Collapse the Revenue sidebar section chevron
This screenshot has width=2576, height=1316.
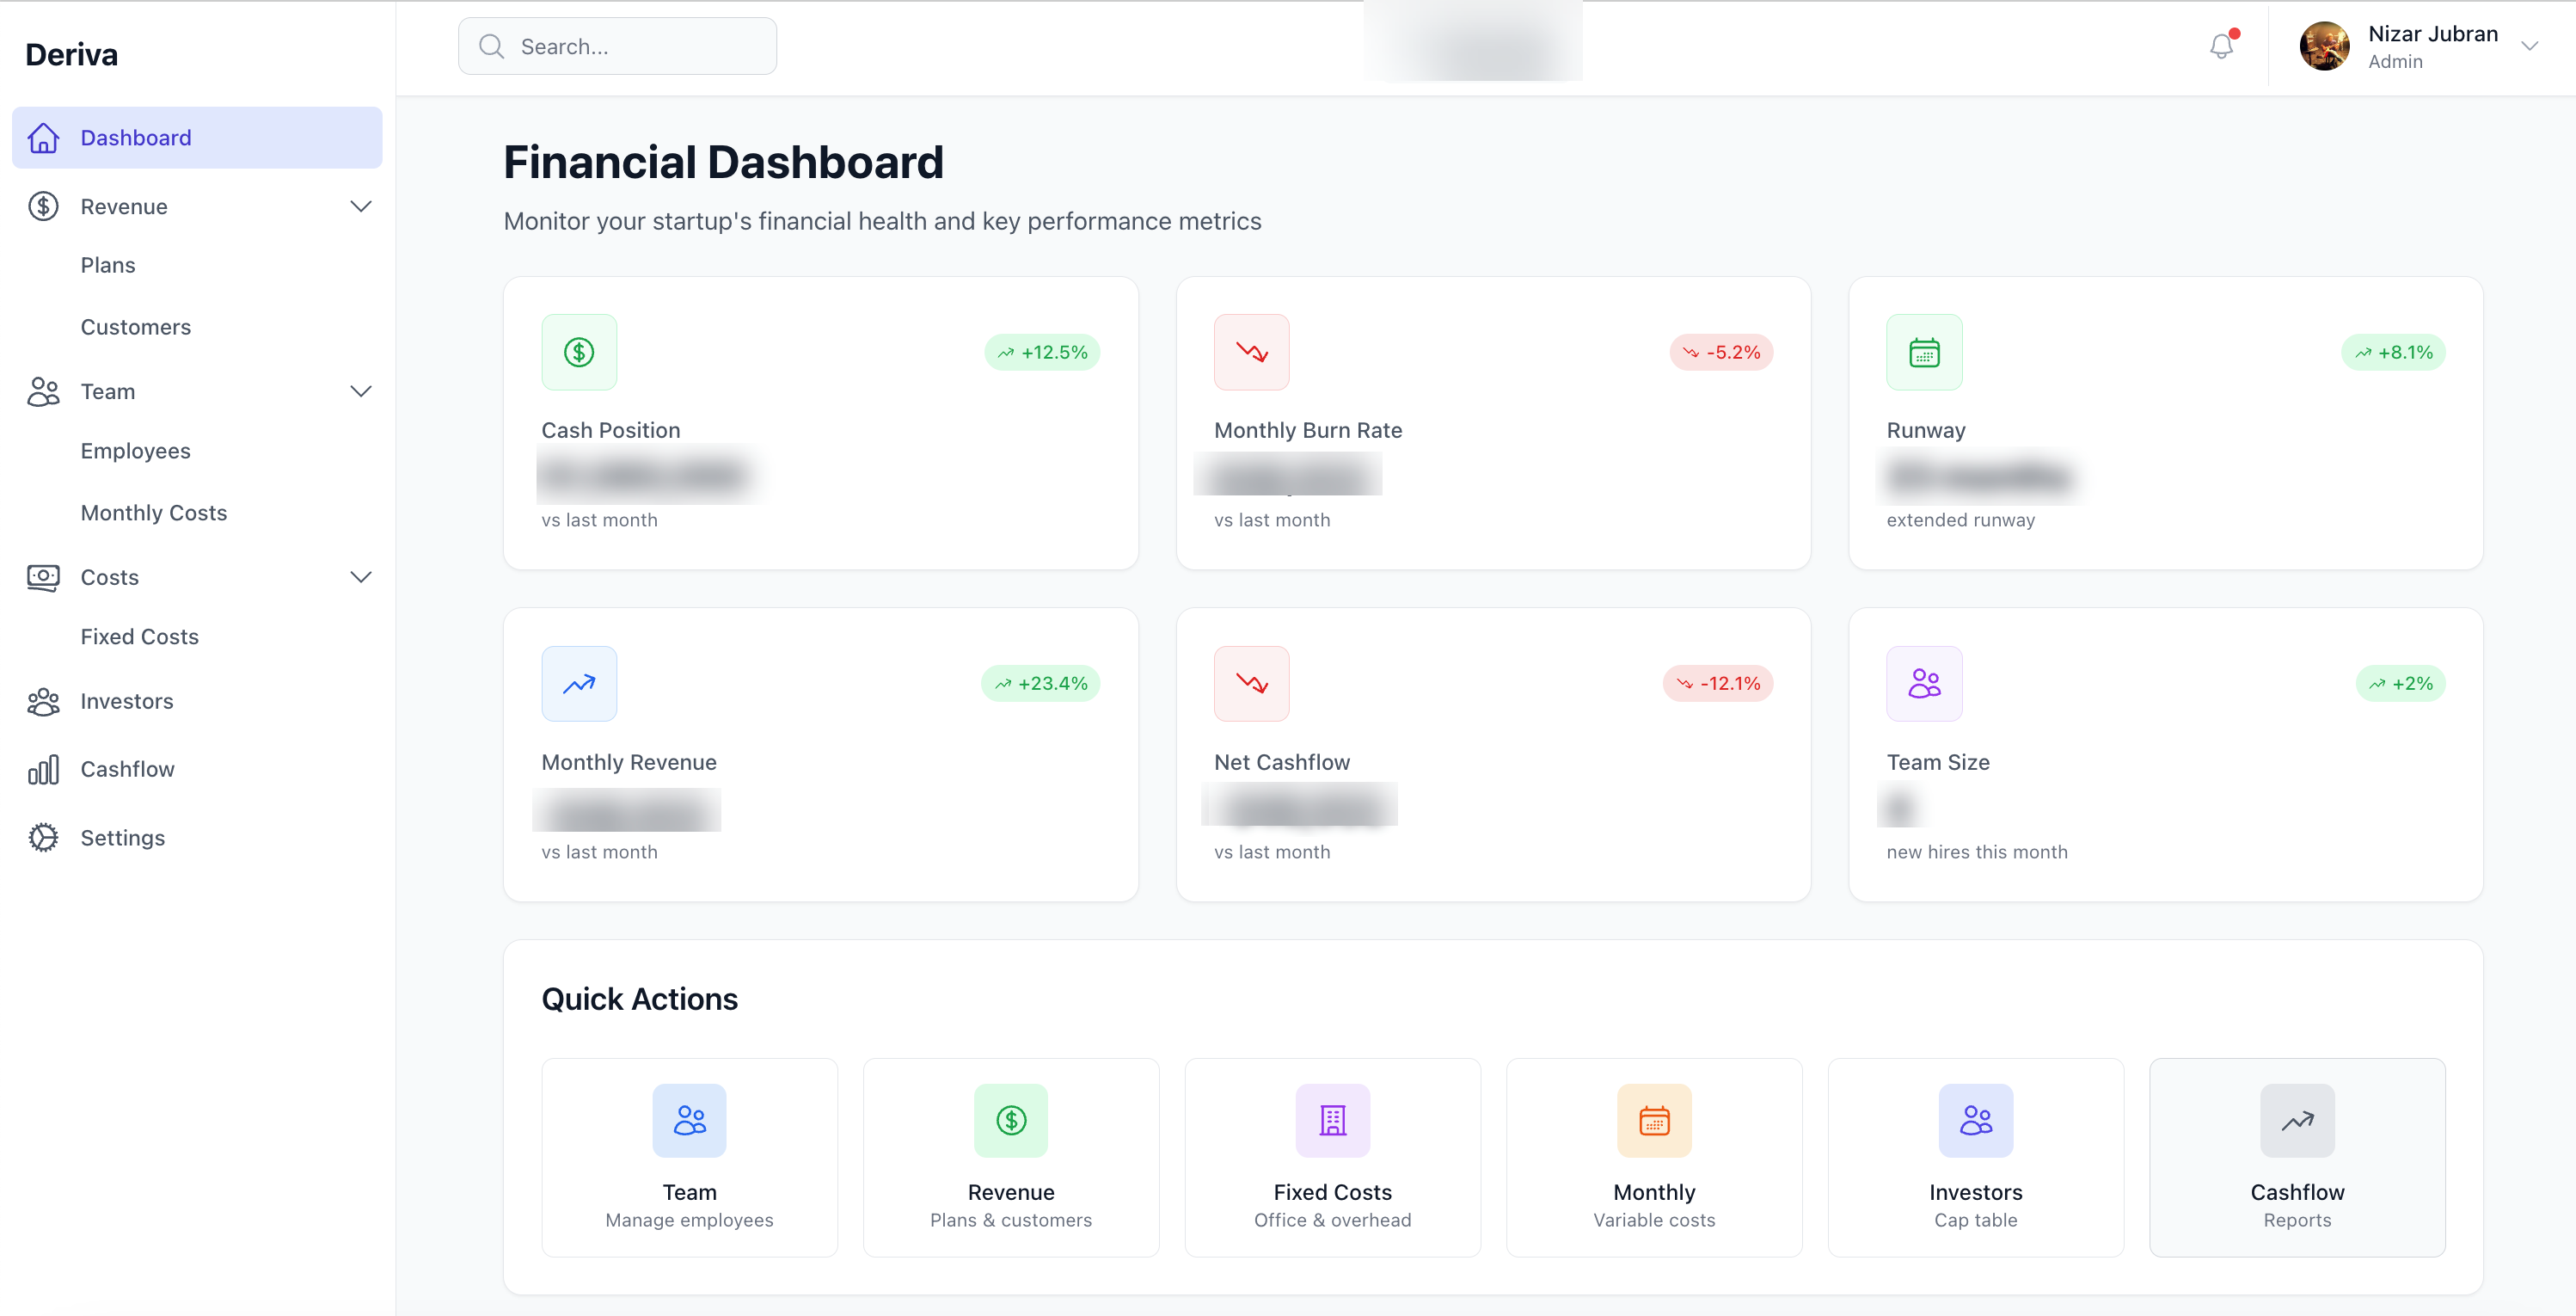tap(361, 206)
